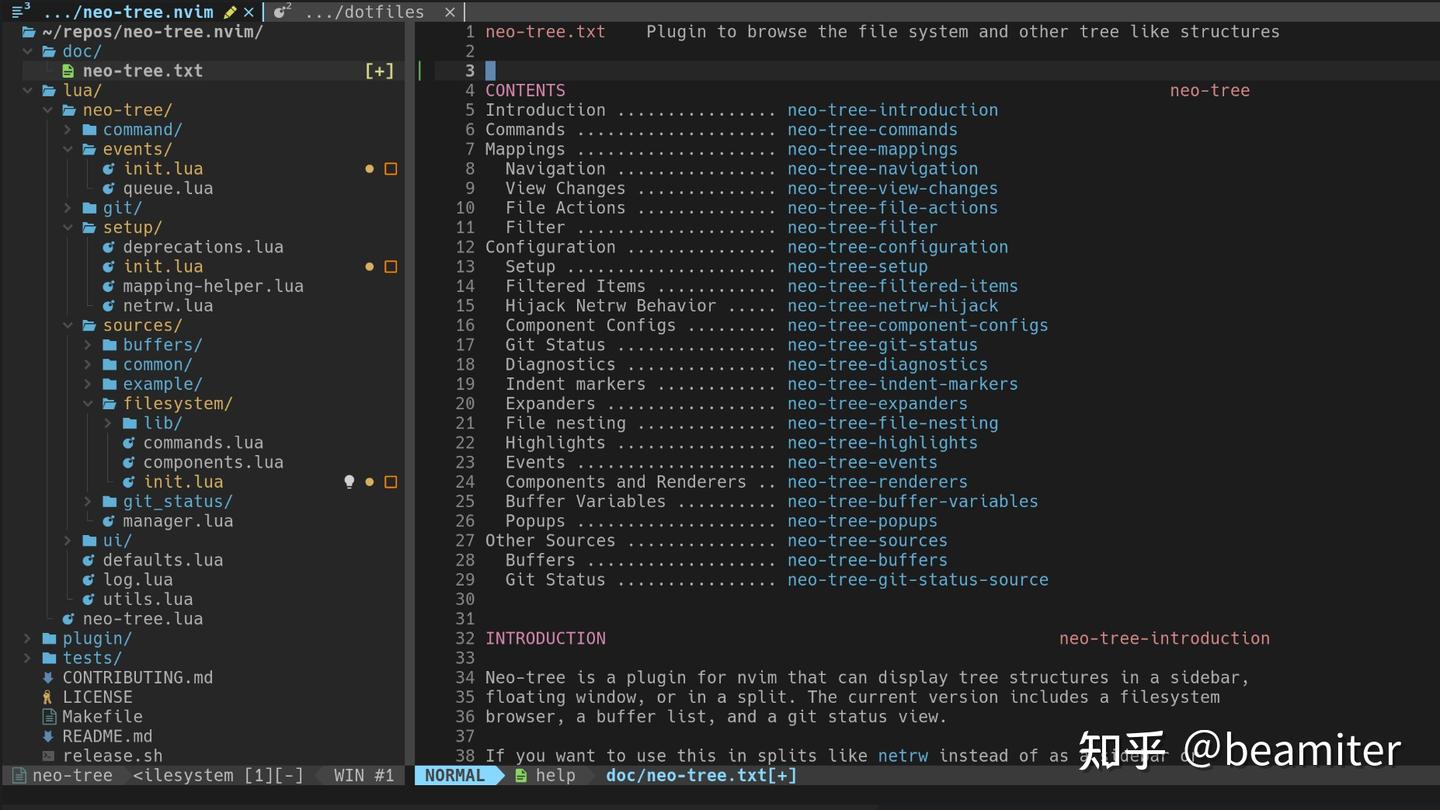
Task: Expand the lib/ folder chevron
Action: tap(108, 423)
